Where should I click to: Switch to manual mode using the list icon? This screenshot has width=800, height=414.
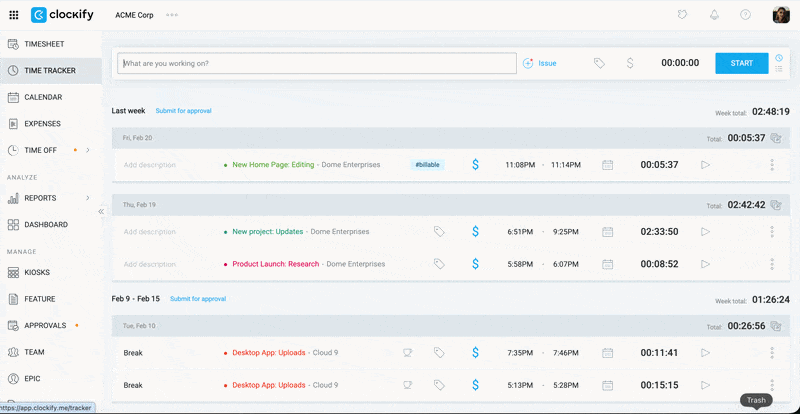point(779,69)
